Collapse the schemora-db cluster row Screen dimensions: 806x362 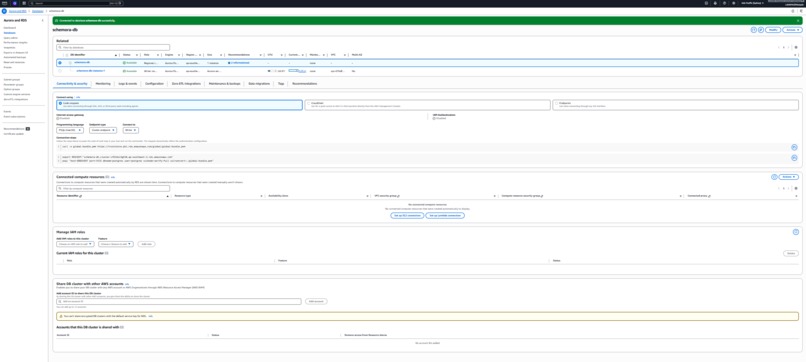70,63
